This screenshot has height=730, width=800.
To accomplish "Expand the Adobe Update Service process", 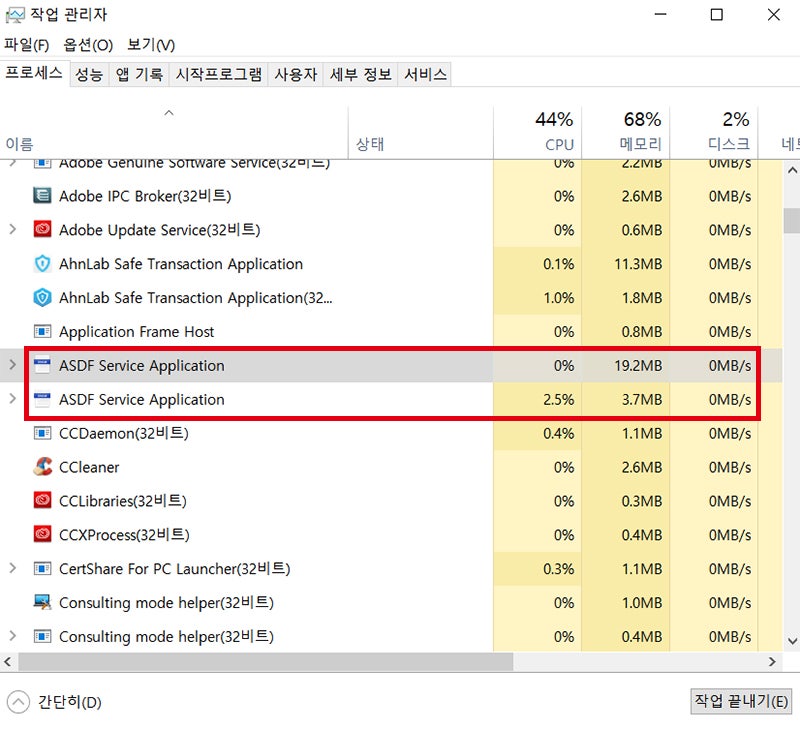I will (x=13, y=230).
